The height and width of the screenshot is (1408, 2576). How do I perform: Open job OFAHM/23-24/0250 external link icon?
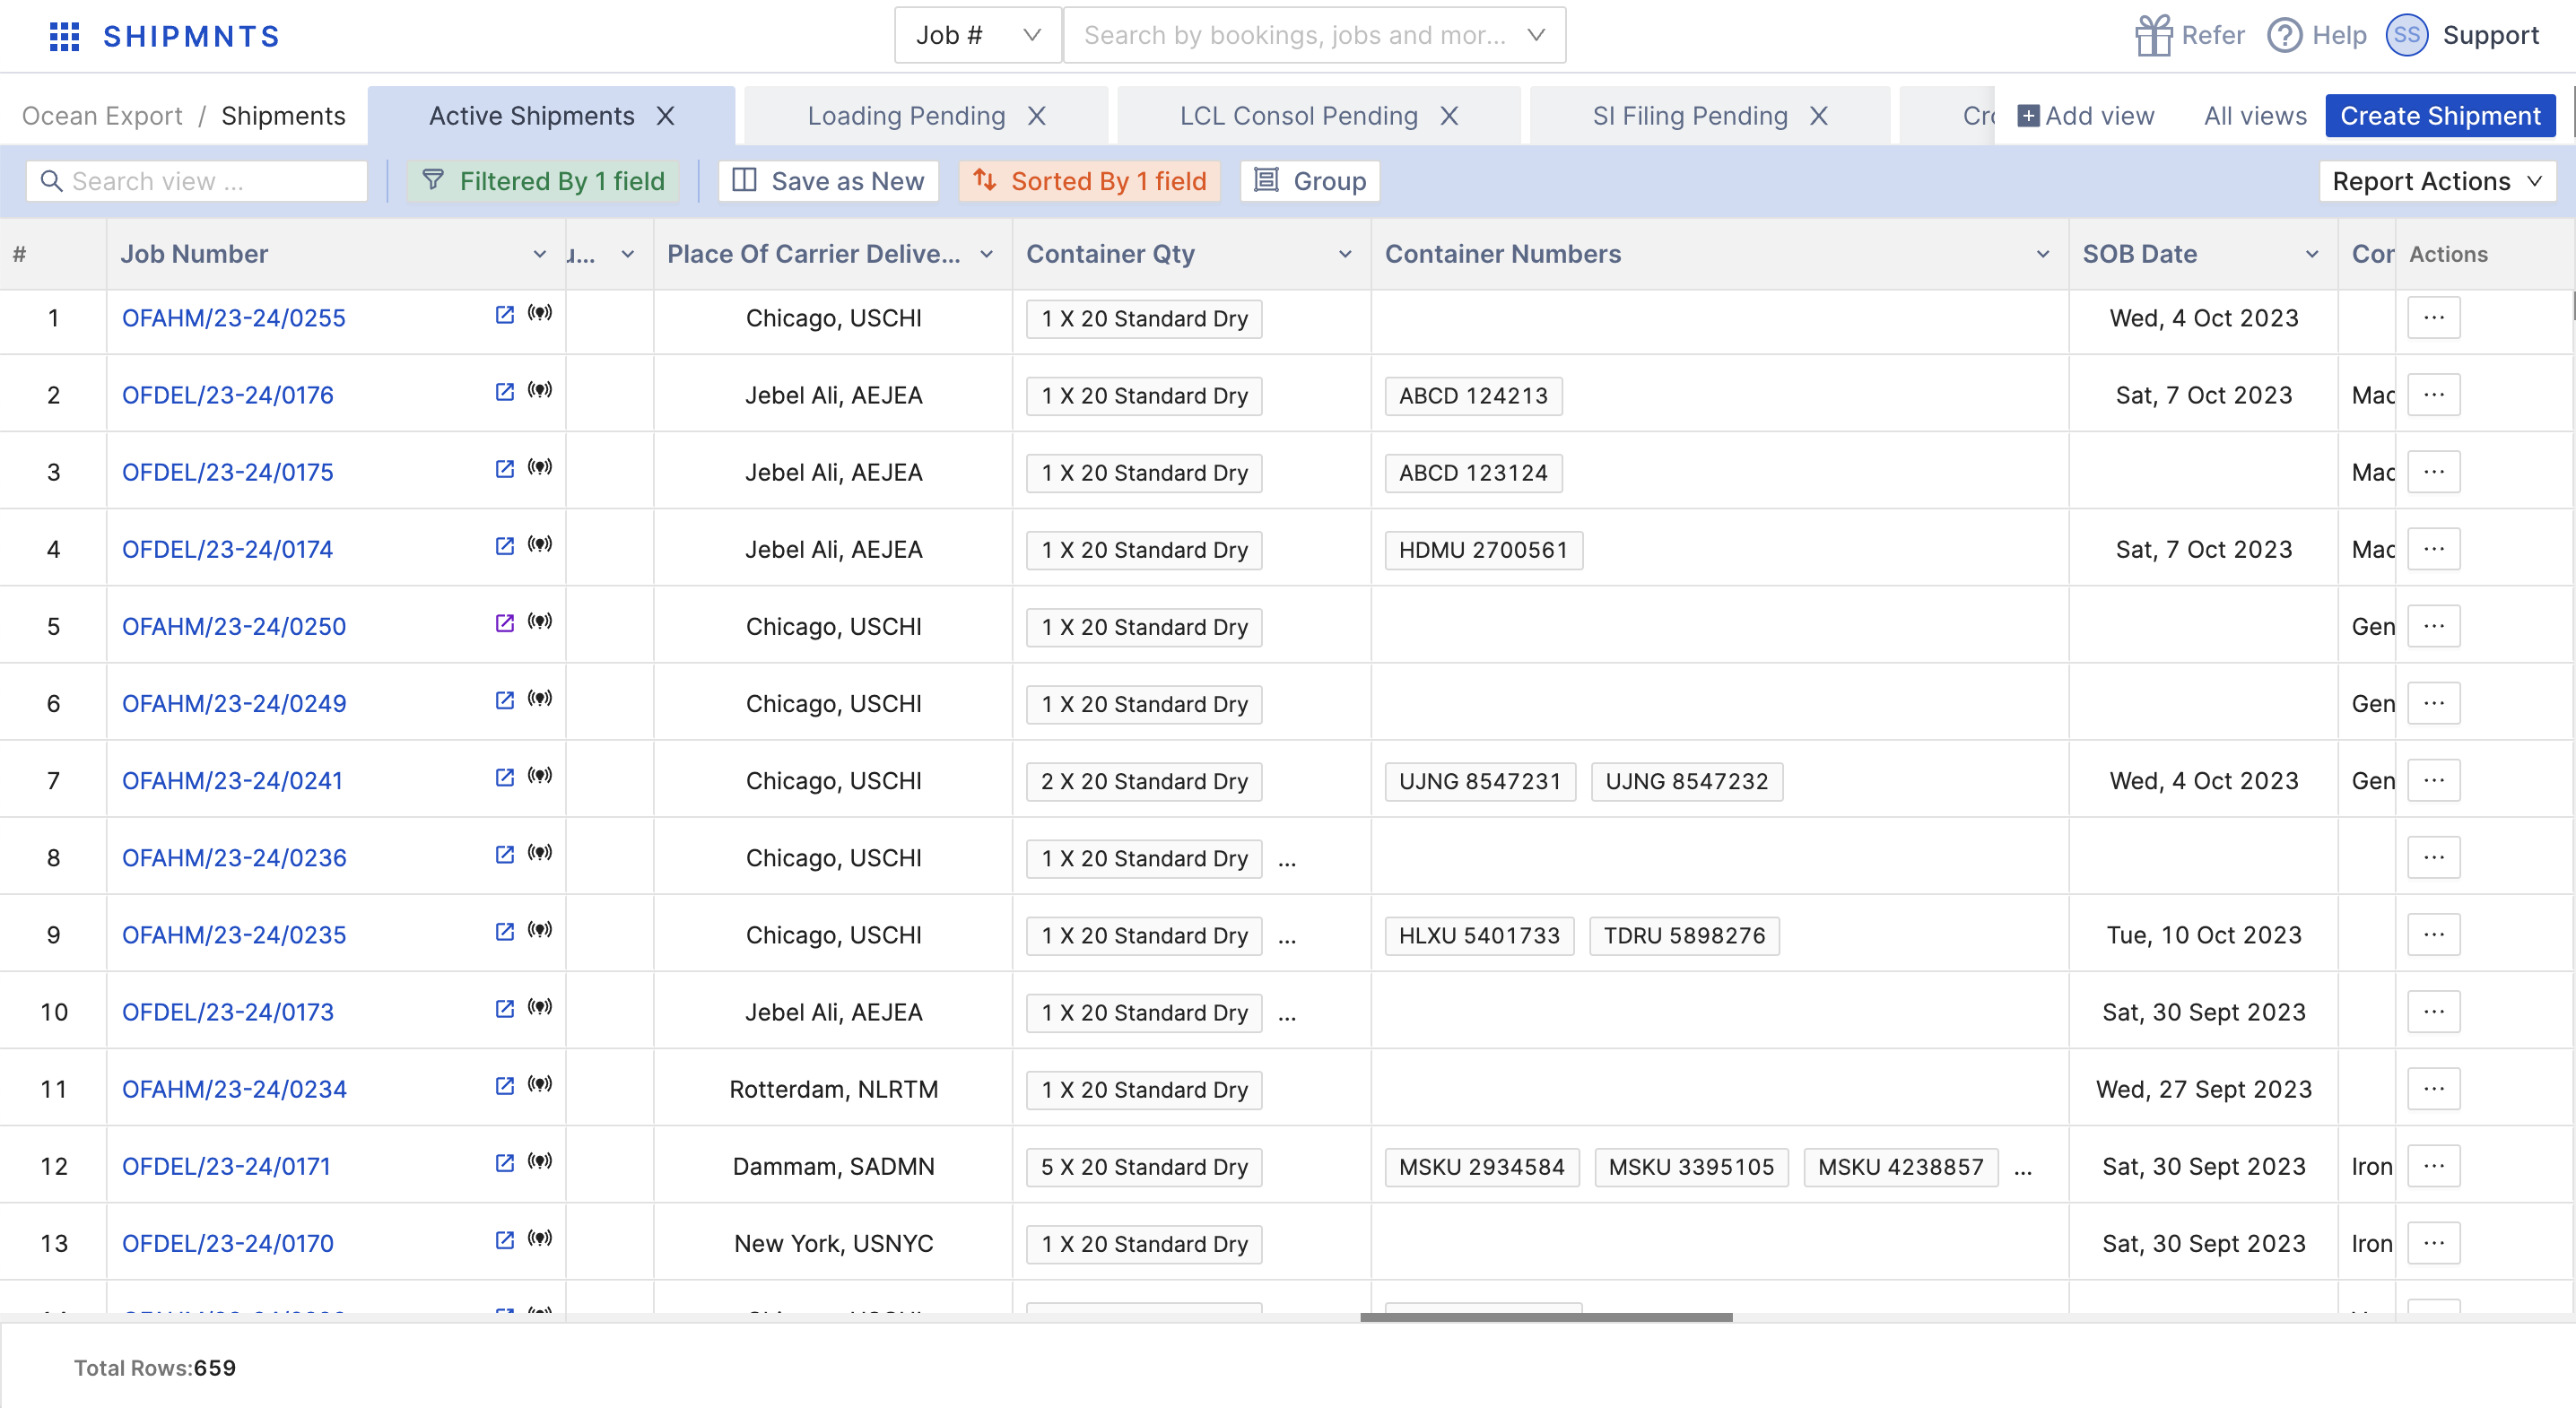[505, 623]
